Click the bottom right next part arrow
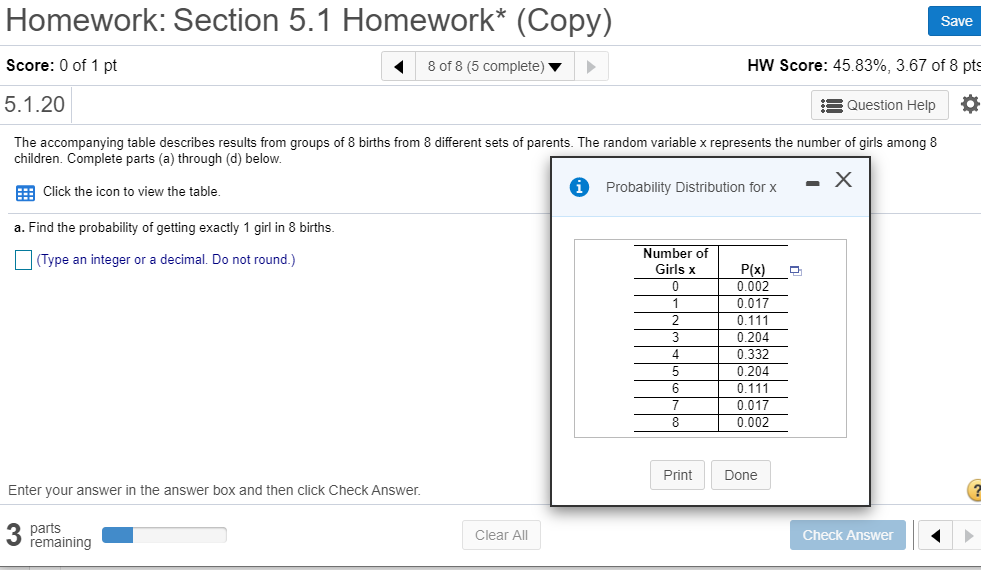 coord(968,536)
